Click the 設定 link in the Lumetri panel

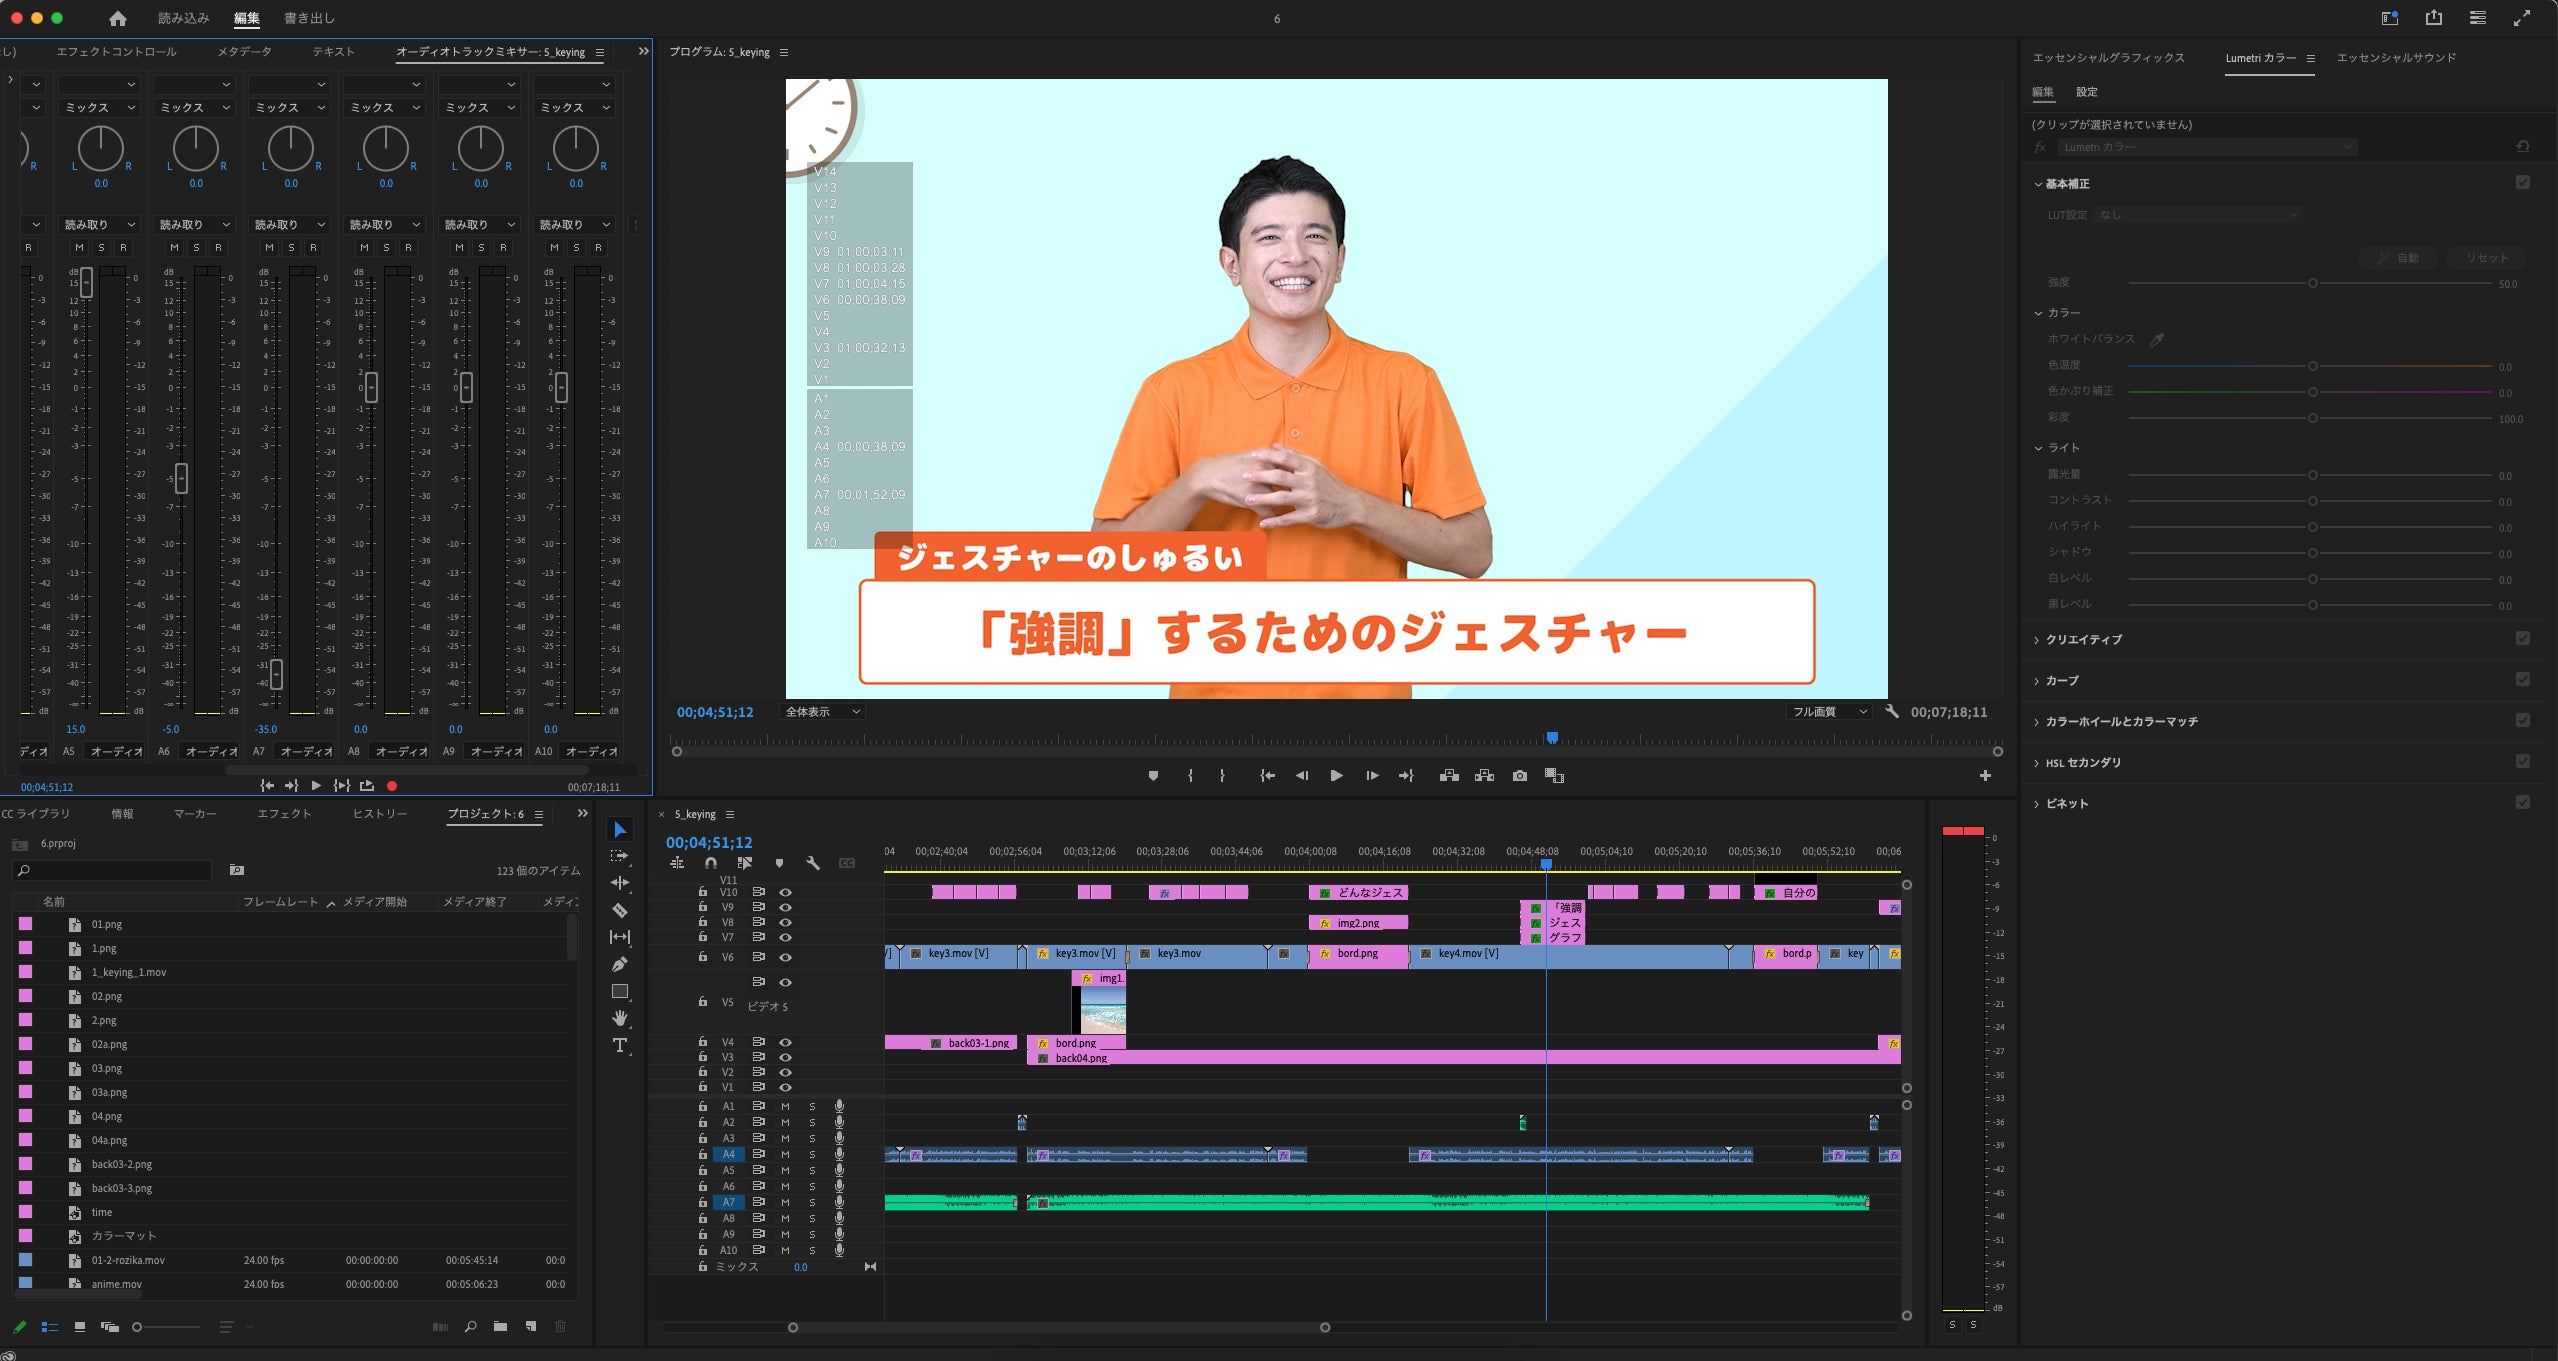tap(2086, 92)
